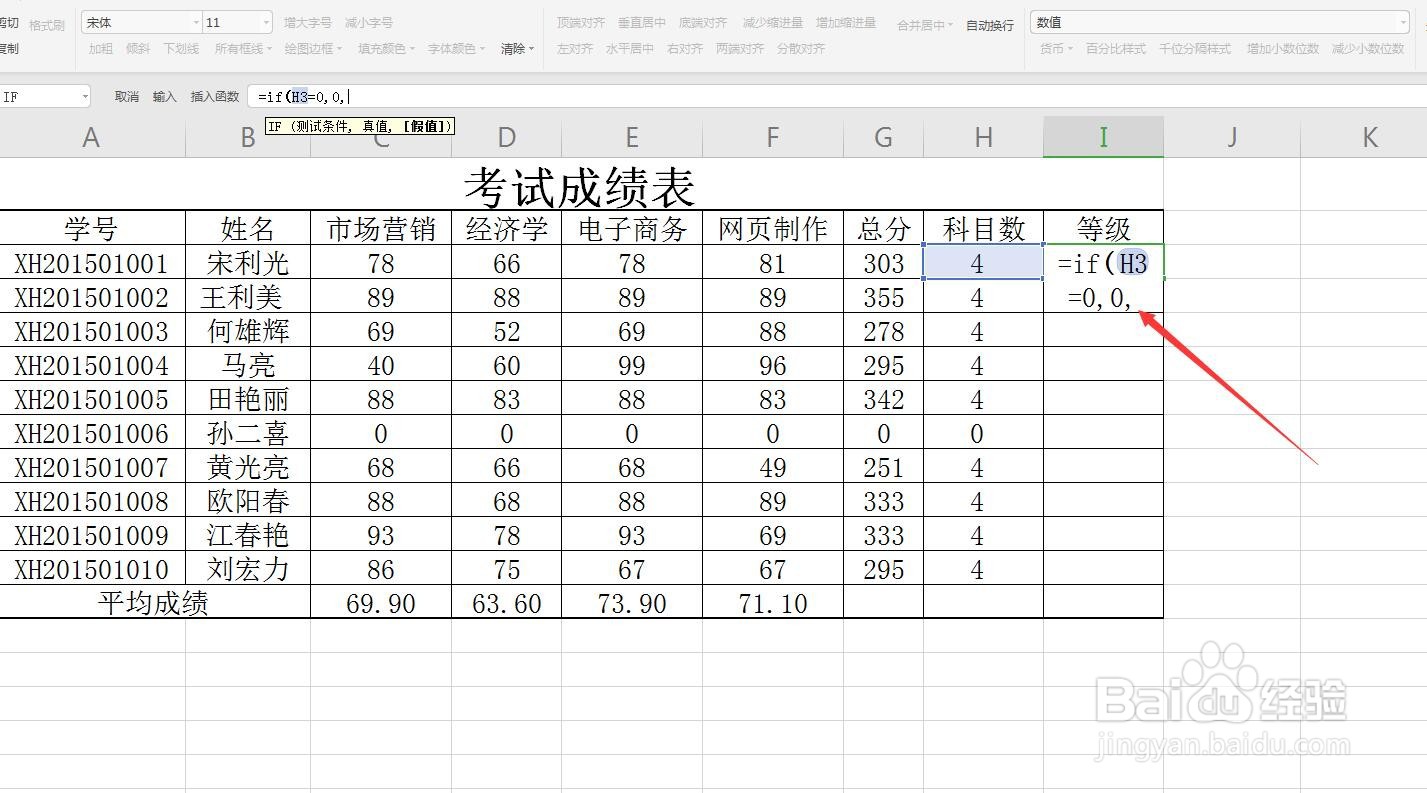Screen dimensions: 1427x793
Task: Apply underline formatting (下划线)
Action: click(180, 47)
